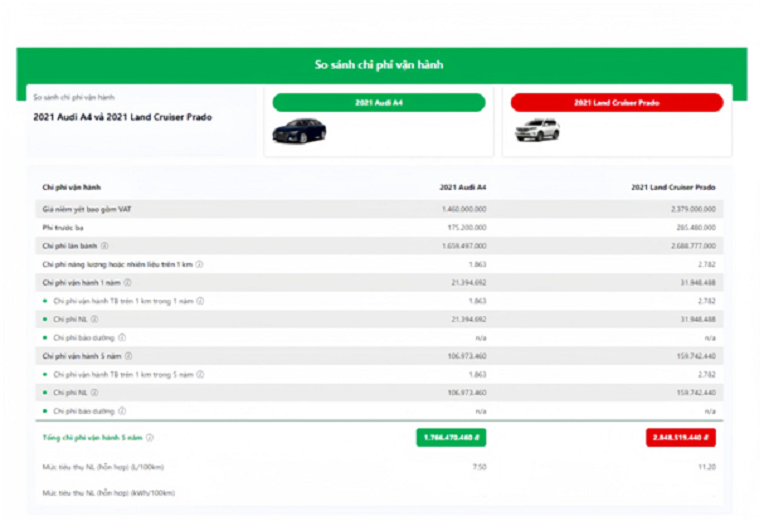
Task: Open the white Land Cruiser Prado car thumbnail
Action: tap(537, 130)
